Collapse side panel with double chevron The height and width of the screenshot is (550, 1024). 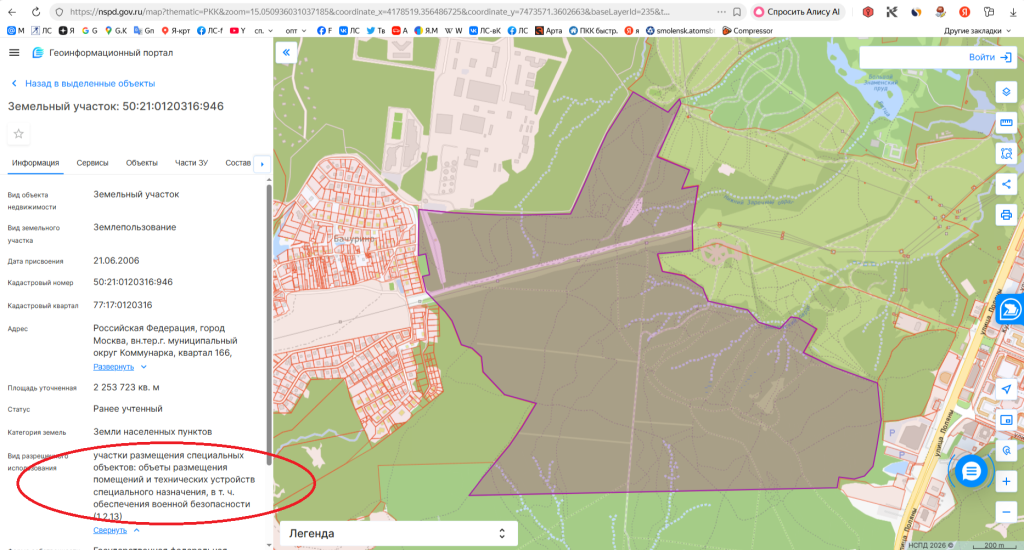point(286,53)
